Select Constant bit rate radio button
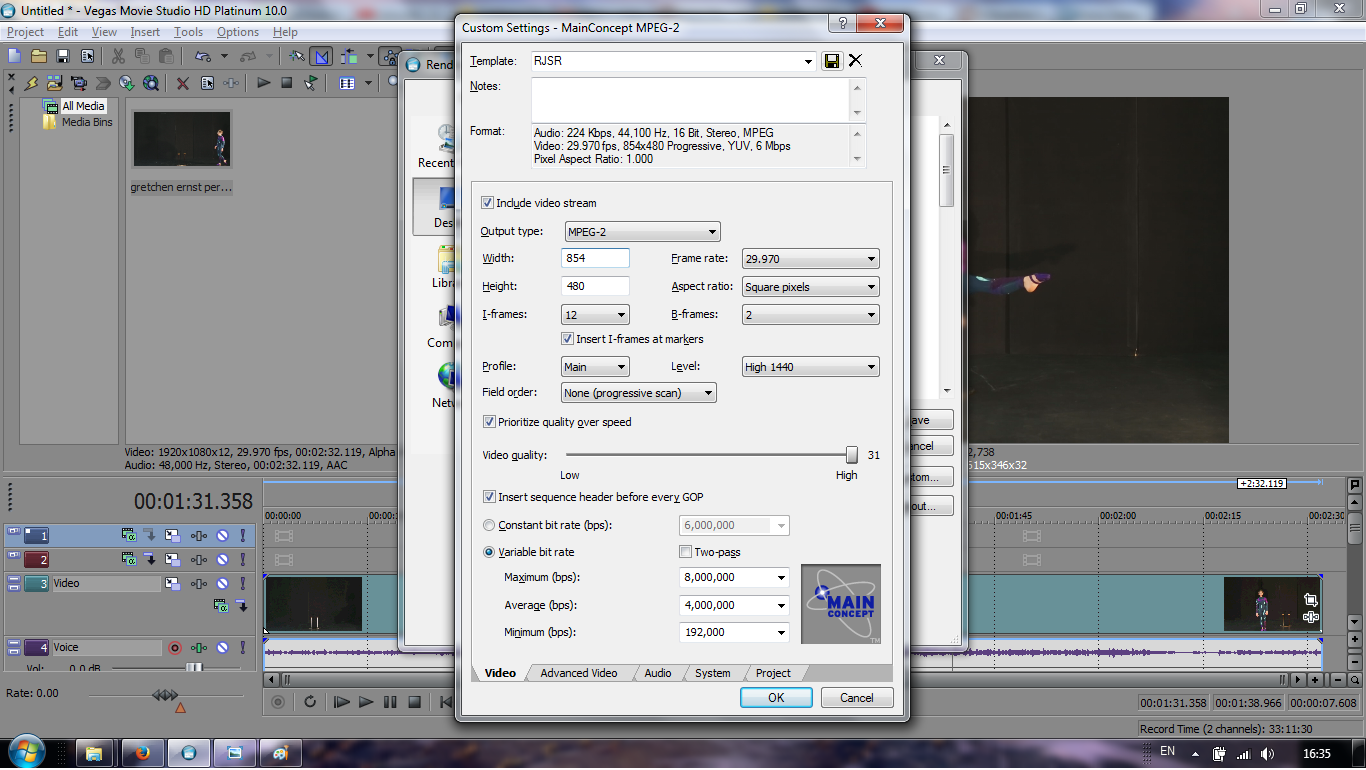This screenshot has width=1366, height=770. [489, 525]
